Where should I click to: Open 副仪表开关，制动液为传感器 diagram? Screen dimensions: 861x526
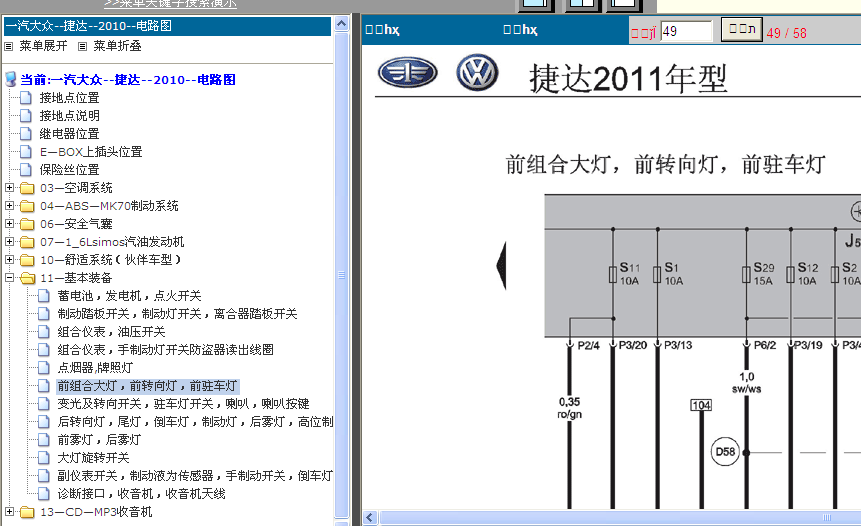tap(195, 476)
